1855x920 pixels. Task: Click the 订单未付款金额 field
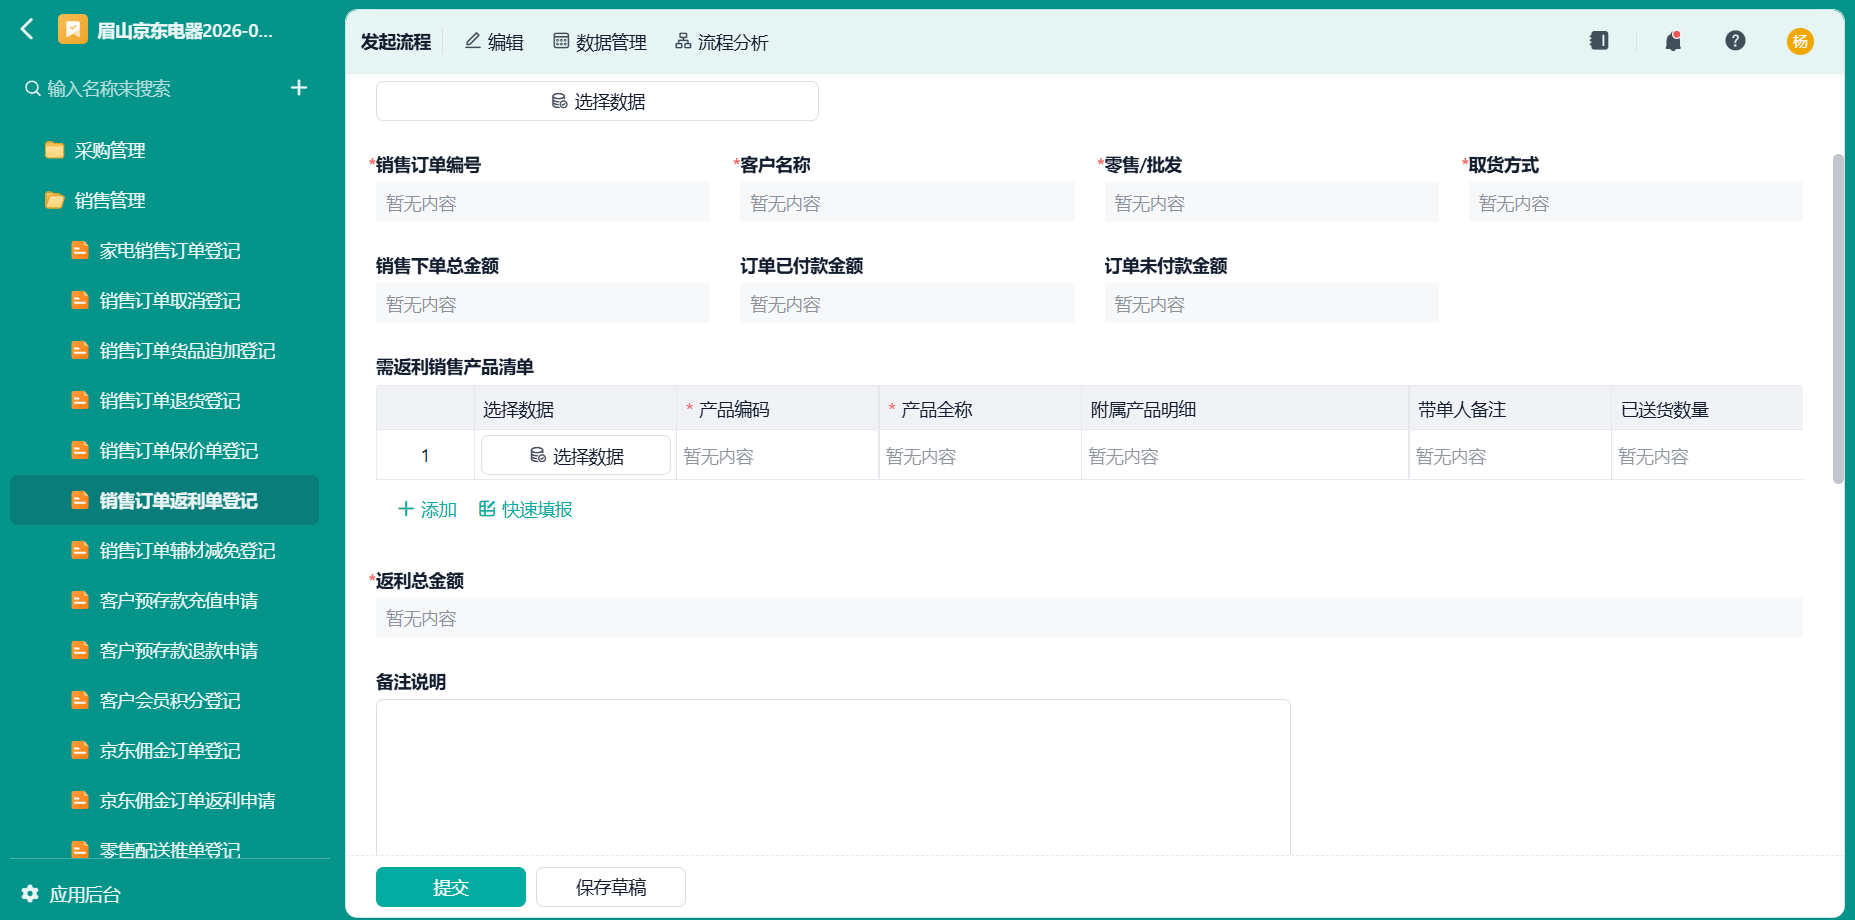tap(1271, 304)
